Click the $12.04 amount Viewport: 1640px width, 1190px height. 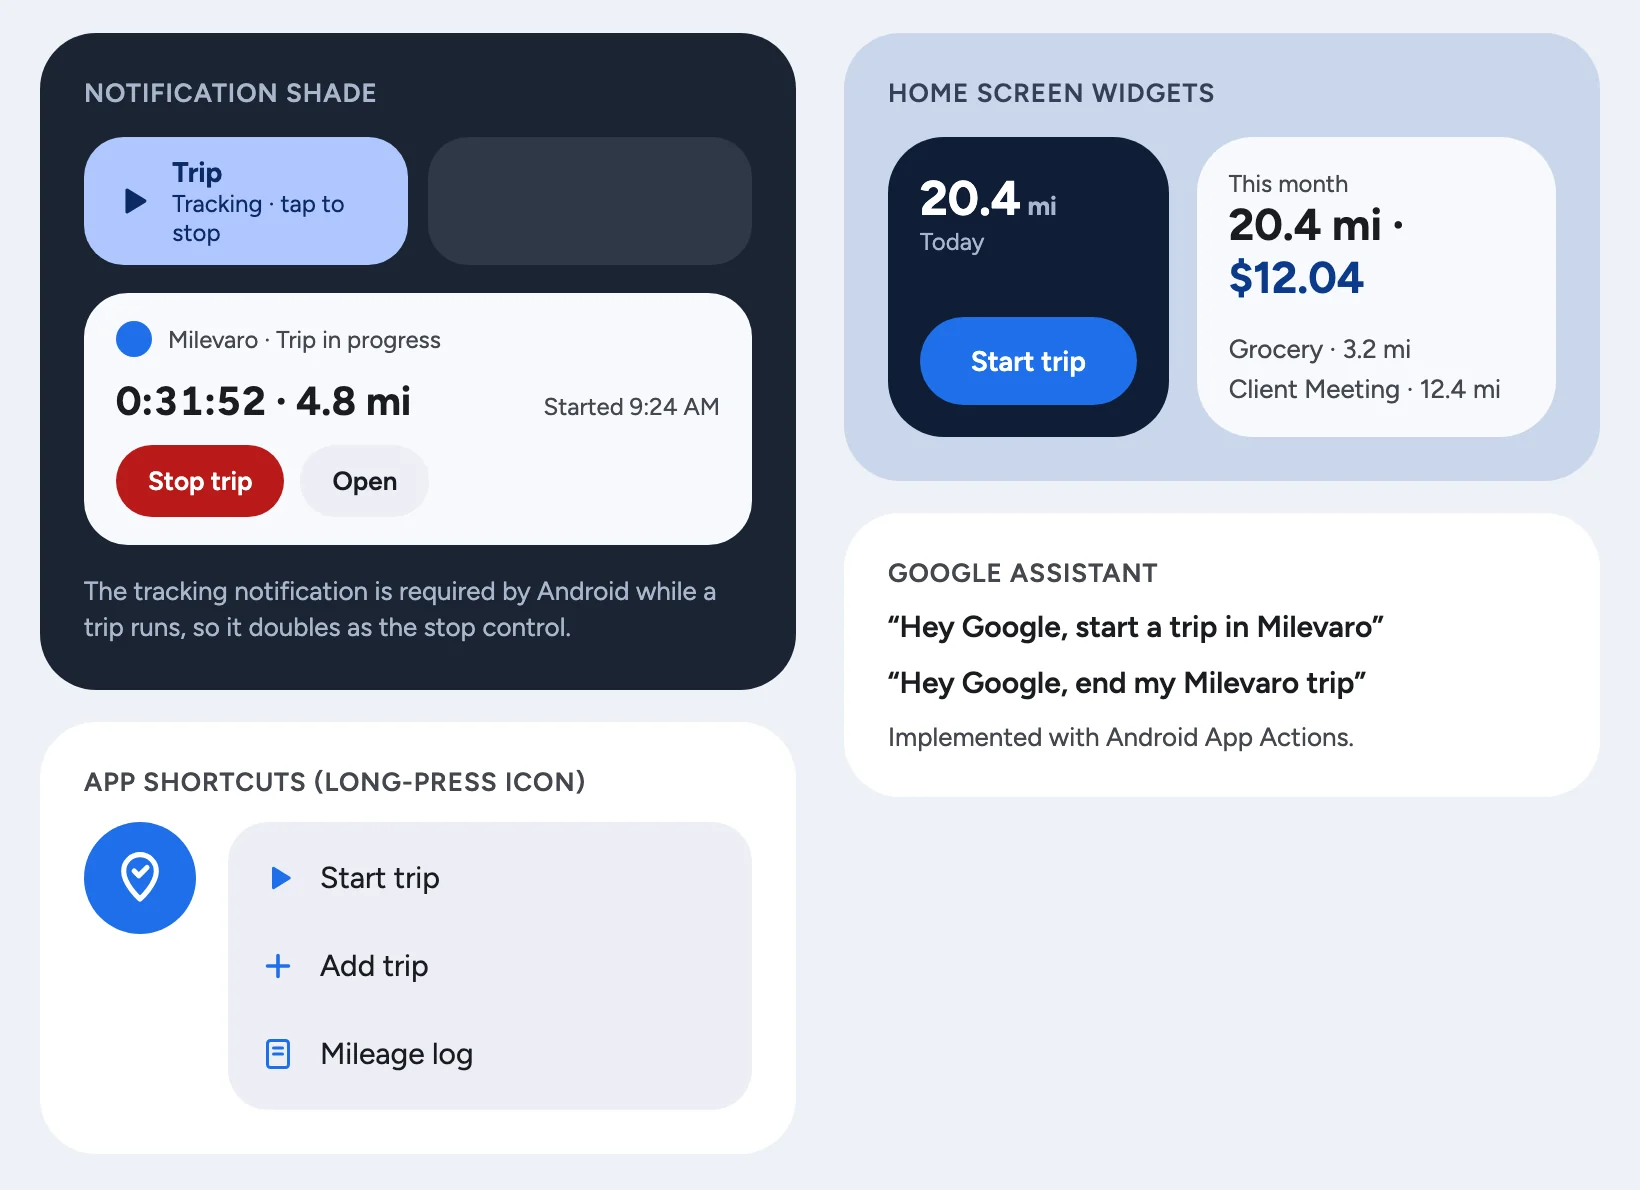[x=1296, y=278]
